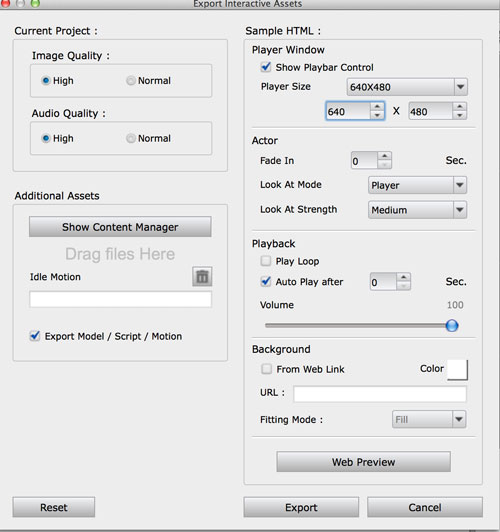Select High image quality radio button
The height and width of the screenshot is (532, 500).
[46, 81]
